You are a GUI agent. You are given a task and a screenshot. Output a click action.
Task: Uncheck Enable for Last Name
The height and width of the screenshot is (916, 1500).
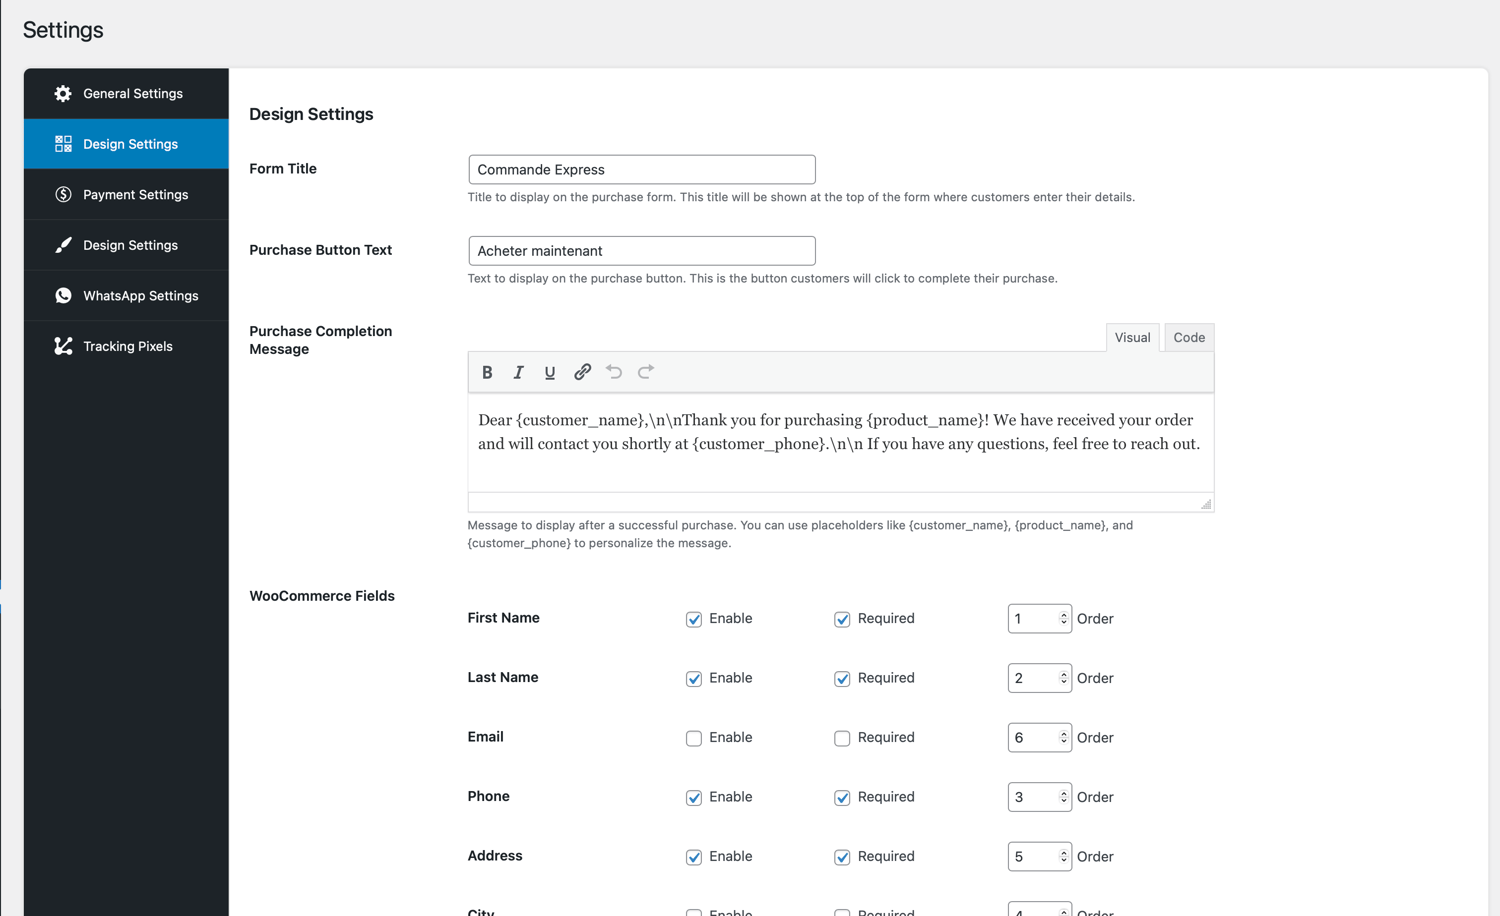tap(694, 679)
